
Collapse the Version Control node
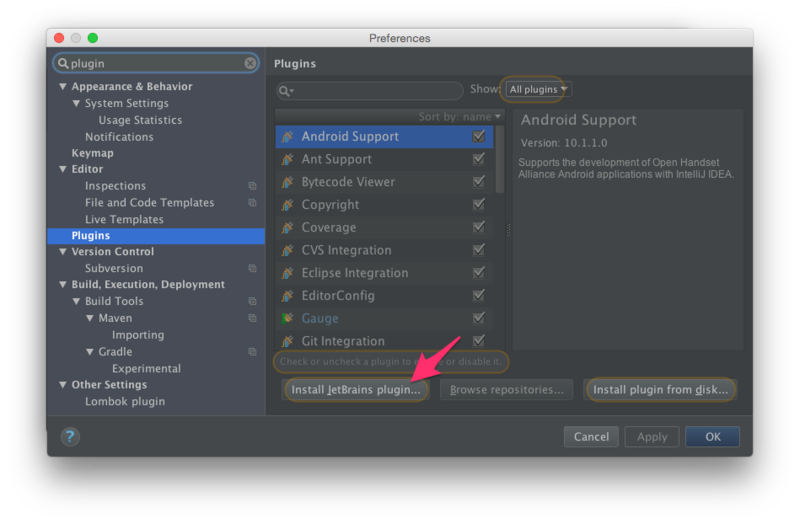pyautogui.click(x=63, y=252)
